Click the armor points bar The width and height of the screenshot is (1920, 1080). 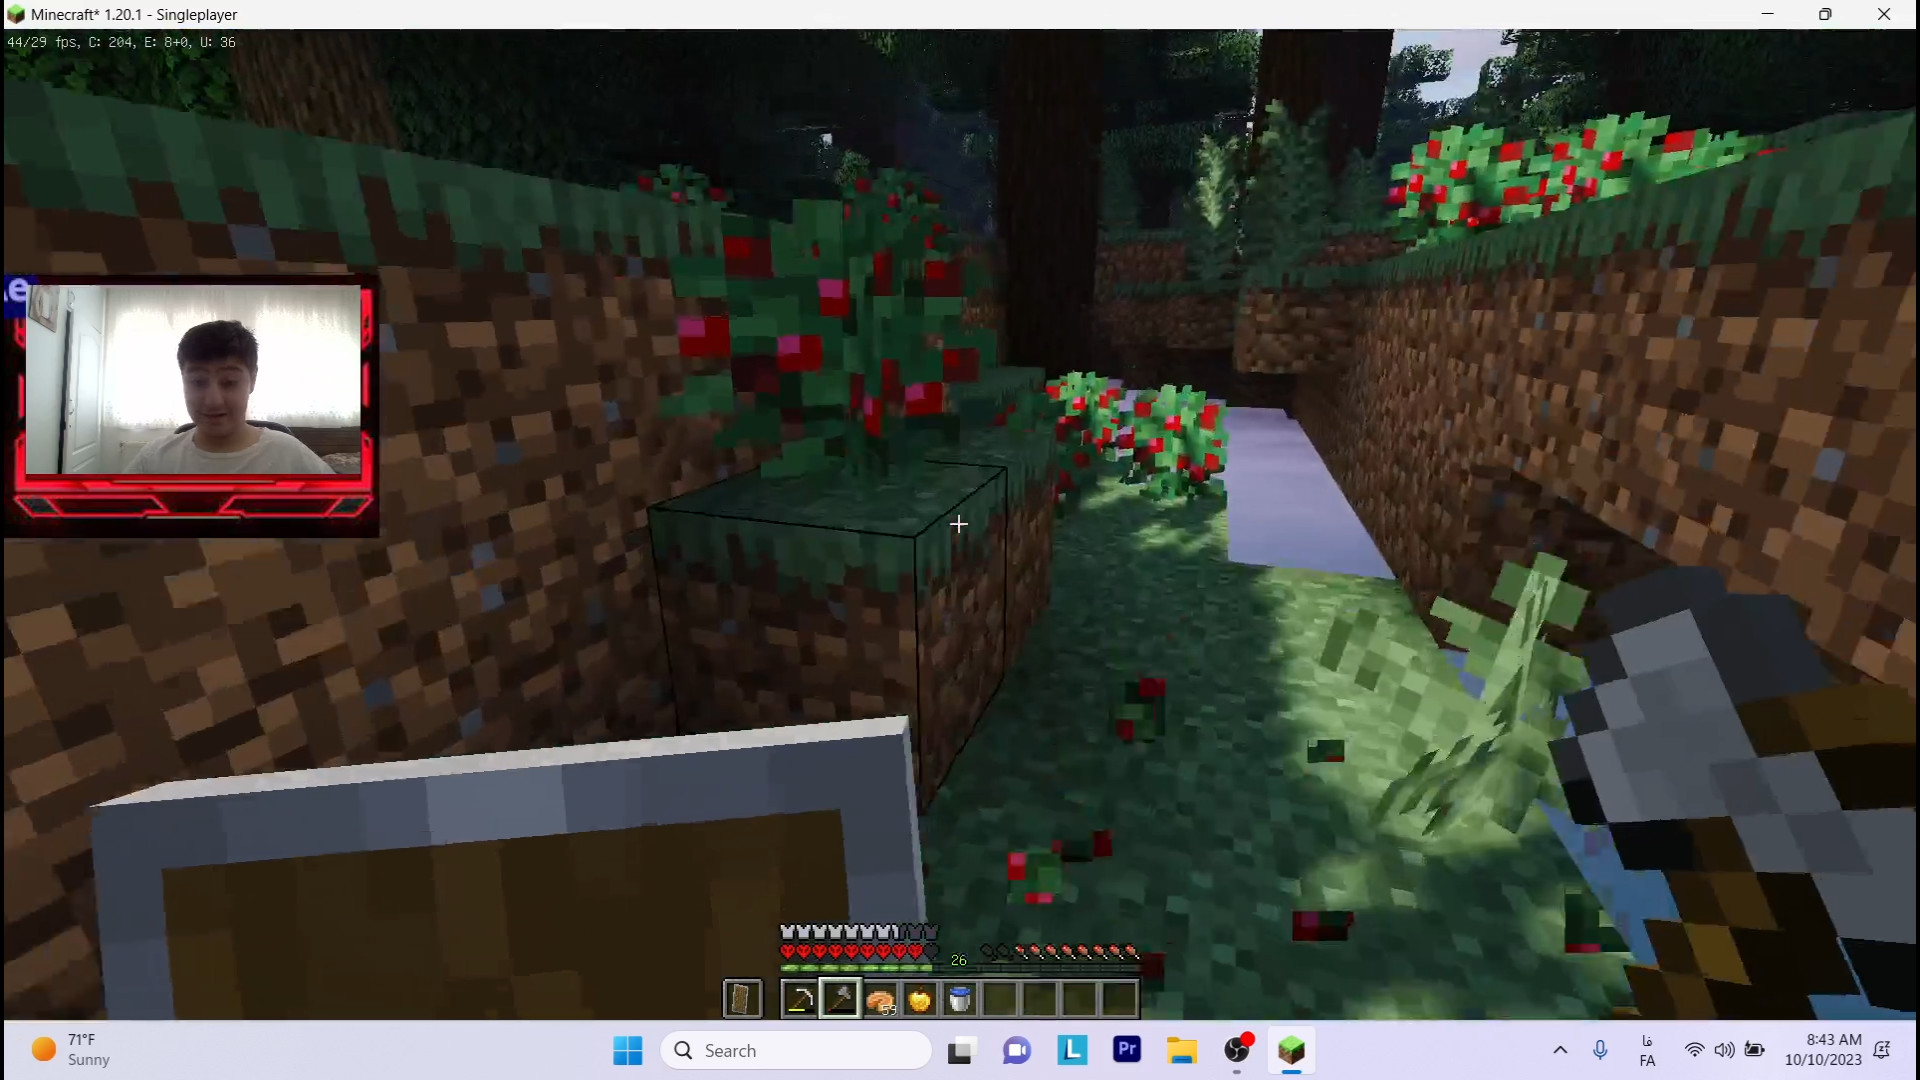coord(860,932)
